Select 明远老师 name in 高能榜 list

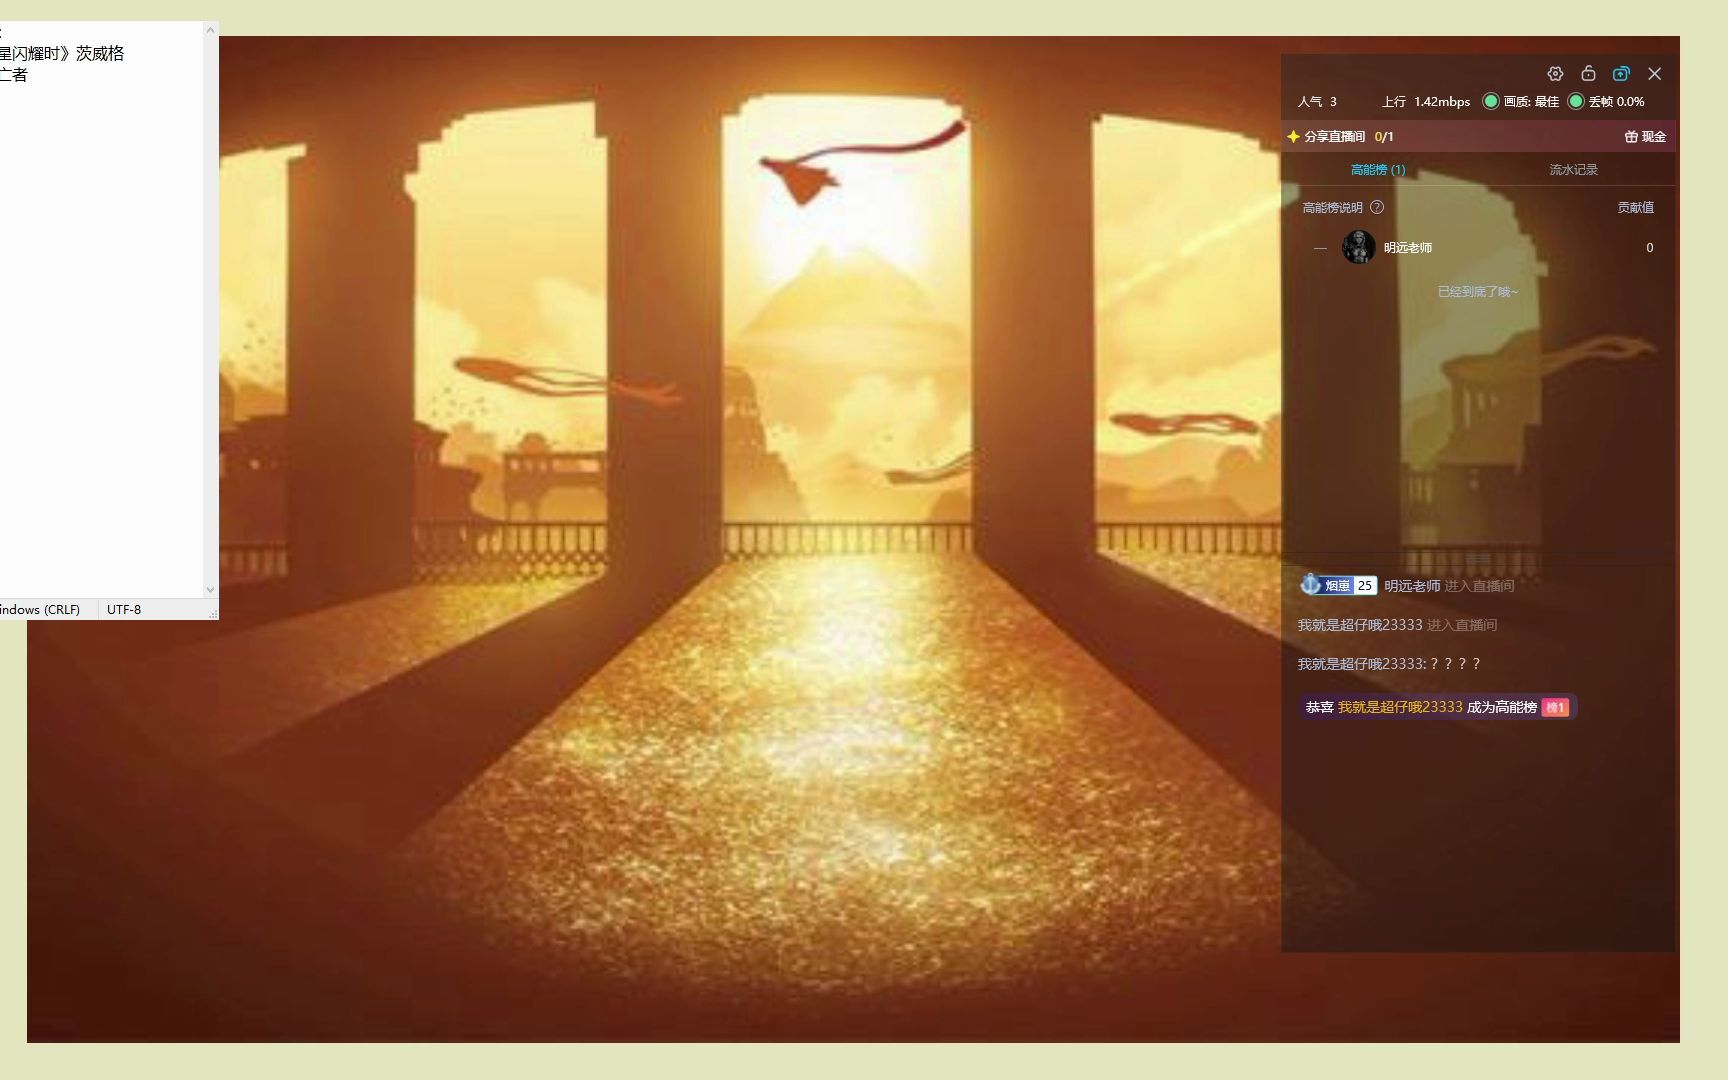point(1408,248)
